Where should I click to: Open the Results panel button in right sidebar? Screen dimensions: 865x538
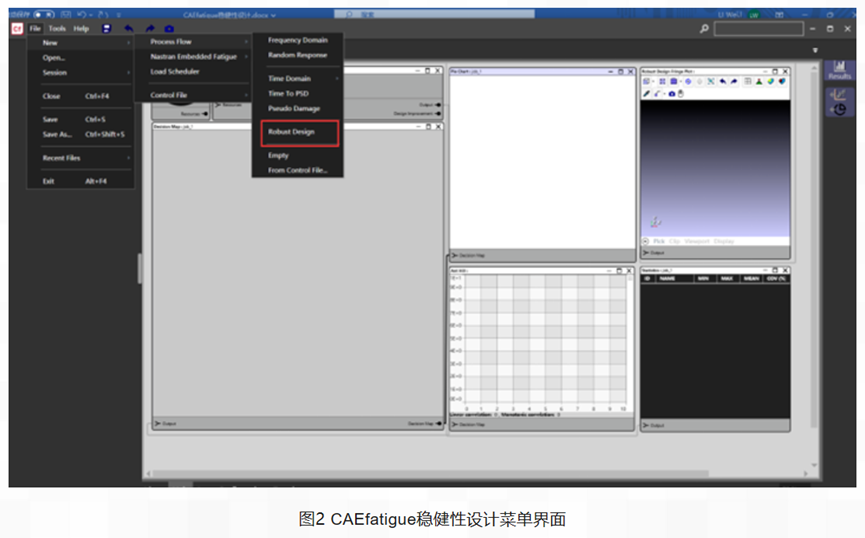click(x=840, y=70)
